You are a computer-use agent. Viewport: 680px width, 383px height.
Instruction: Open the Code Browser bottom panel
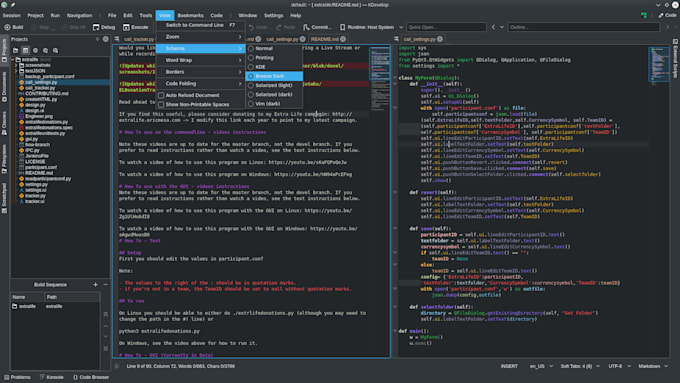pos(91,377)
